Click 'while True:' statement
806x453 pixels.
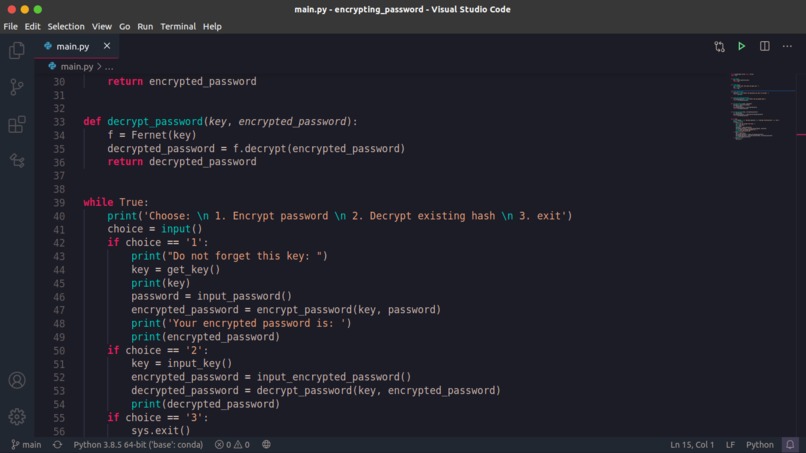[x=116, y=202]
